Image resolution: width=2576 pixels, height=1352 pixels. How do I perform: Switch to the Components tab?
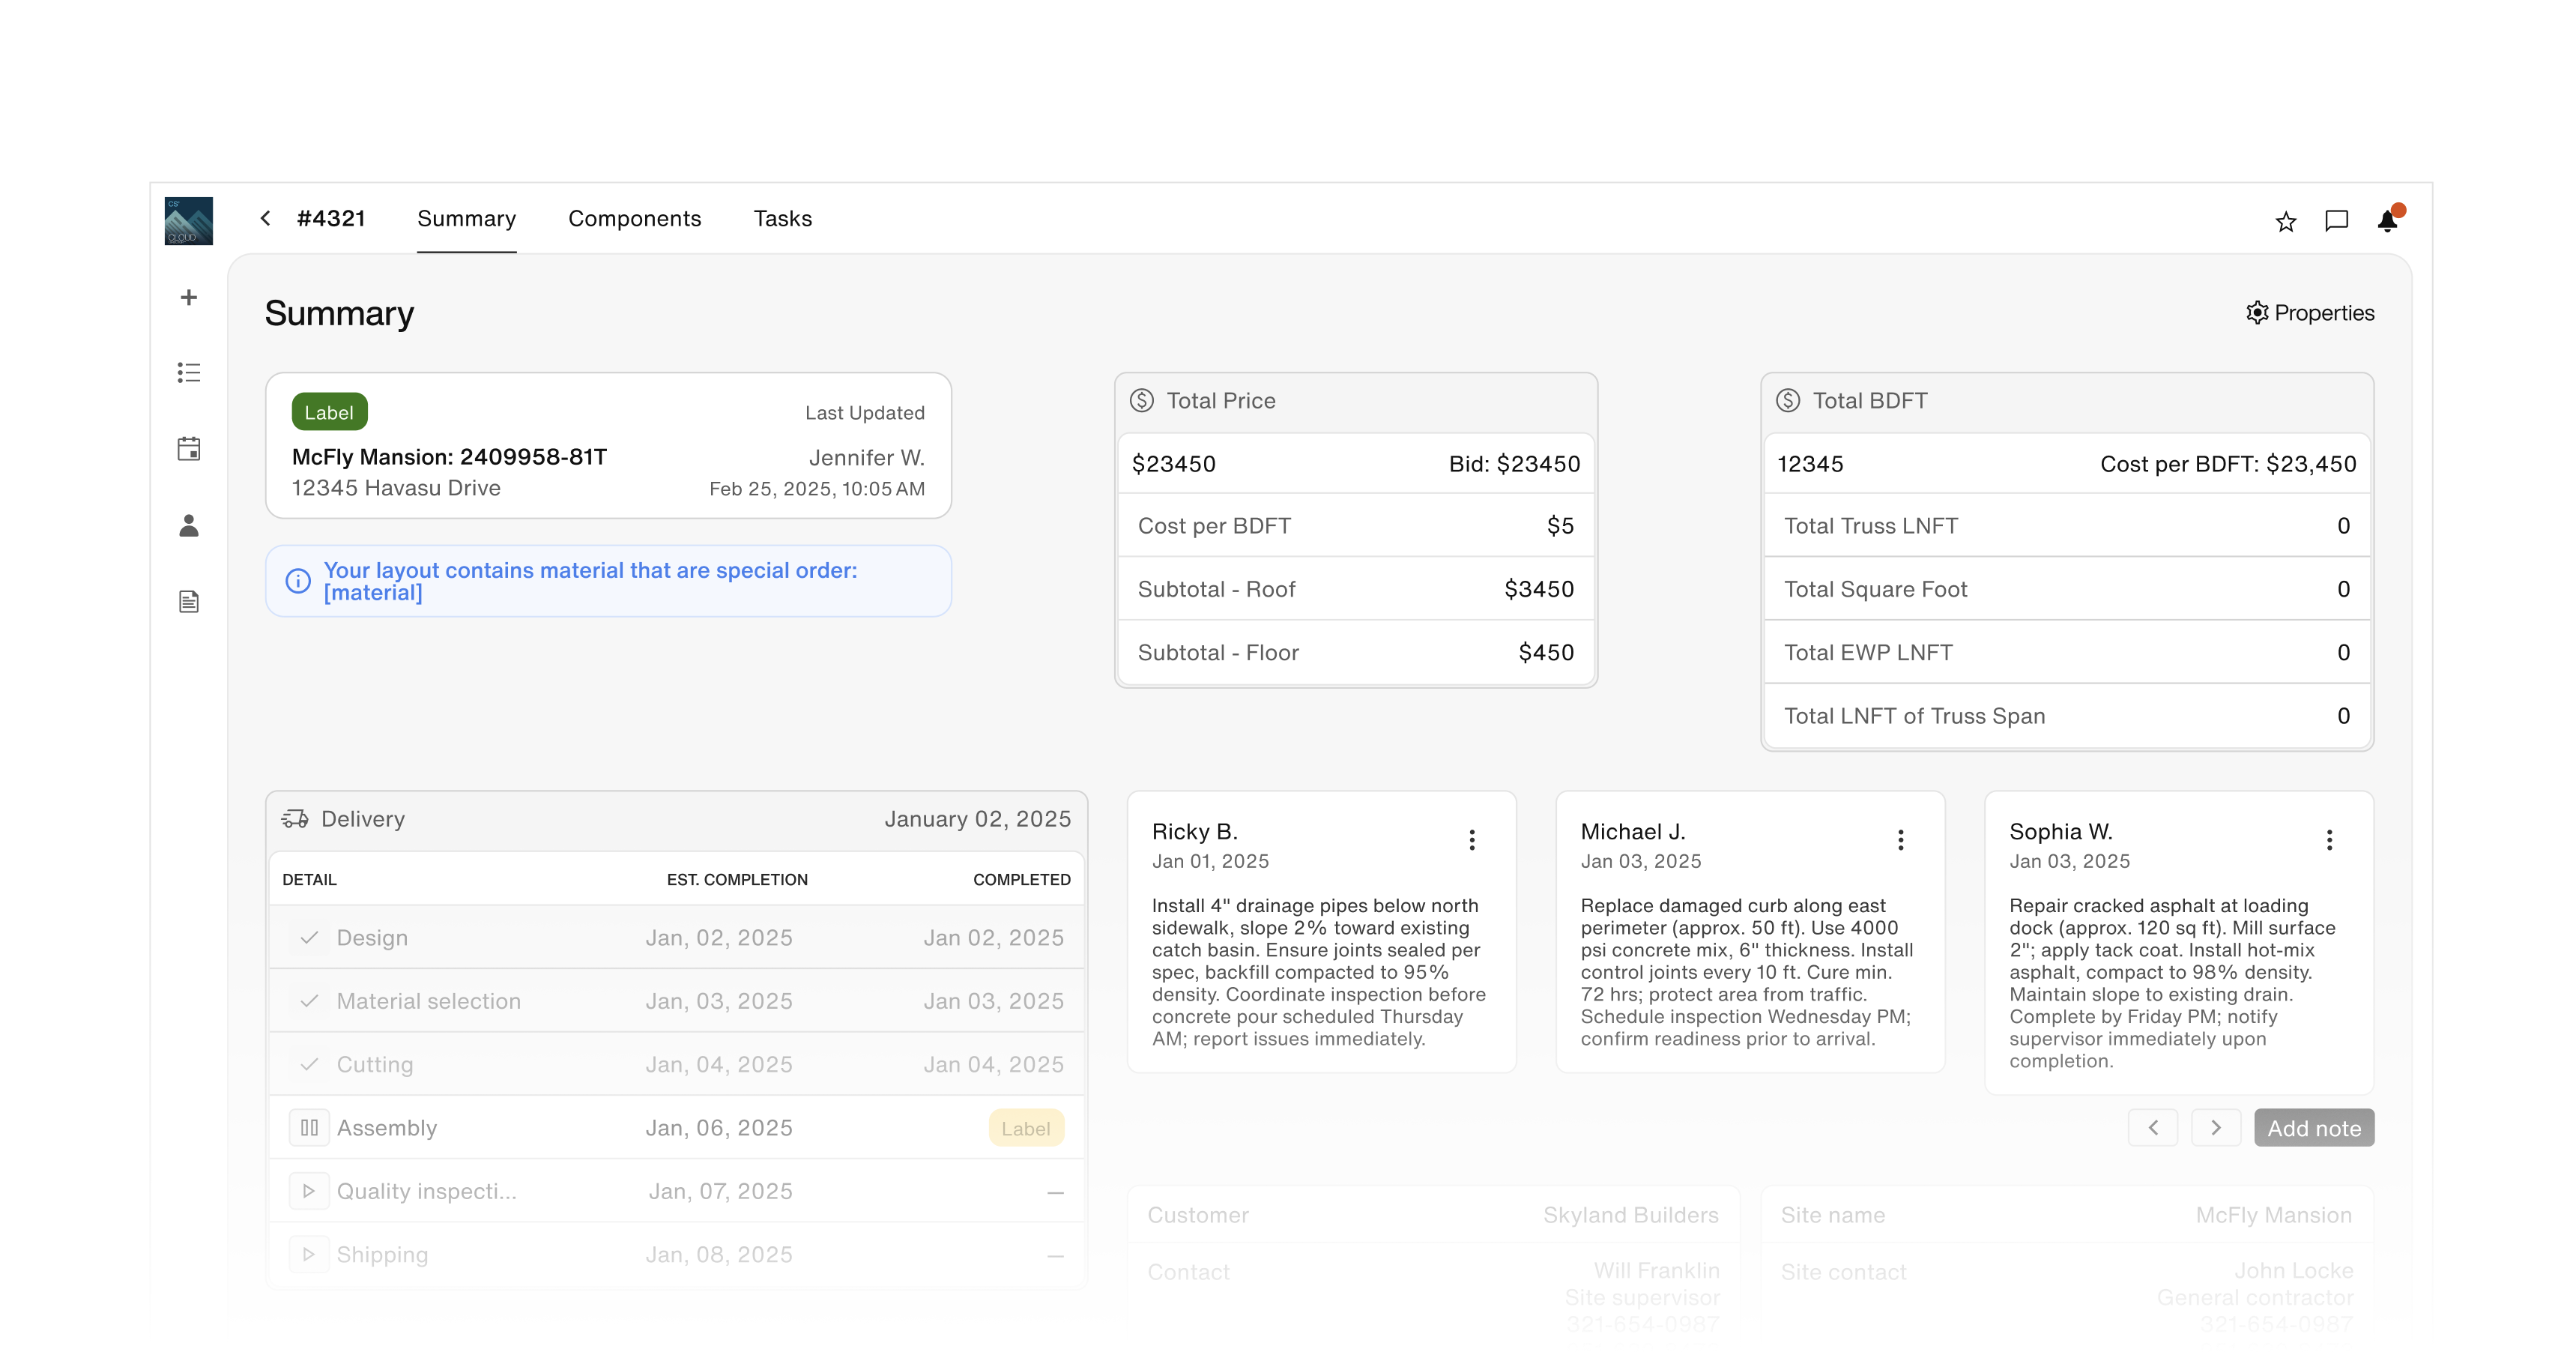coord(635,219)
